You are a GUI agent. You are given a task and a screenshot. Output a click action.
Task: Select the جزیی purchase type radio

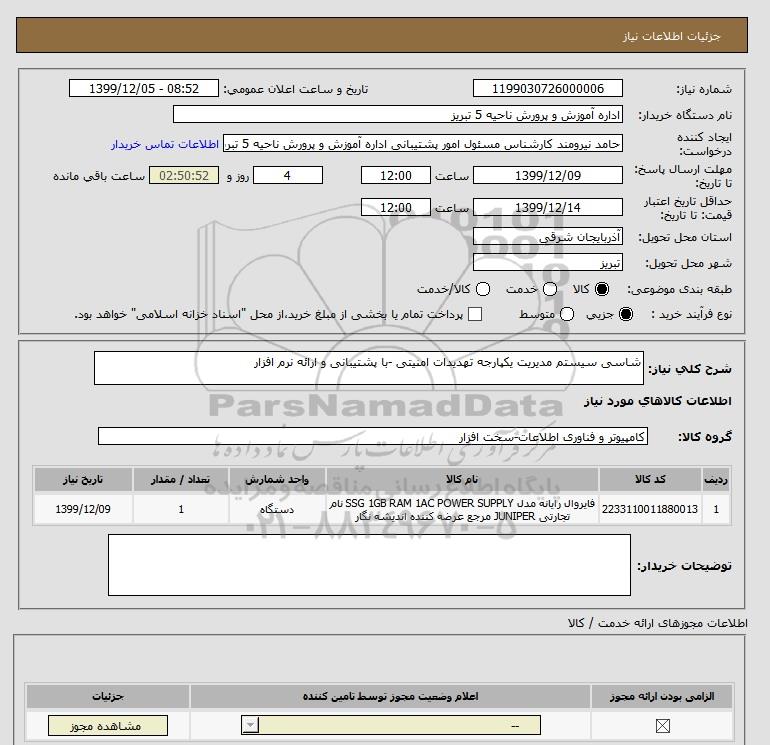[626, 314]
